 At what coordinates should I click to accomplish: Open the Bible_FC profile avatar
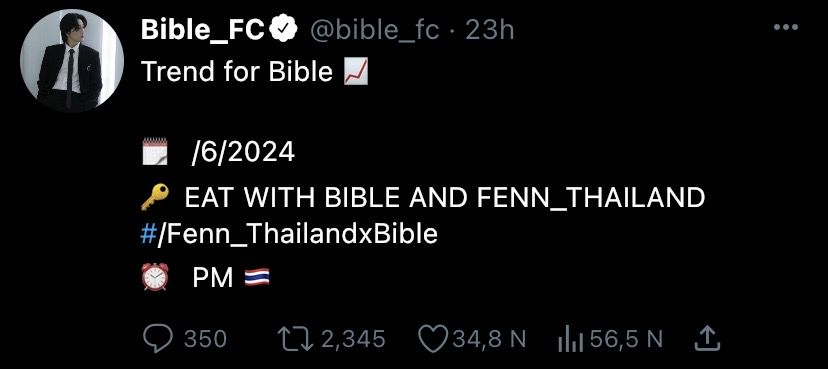[x=72, y=61]
